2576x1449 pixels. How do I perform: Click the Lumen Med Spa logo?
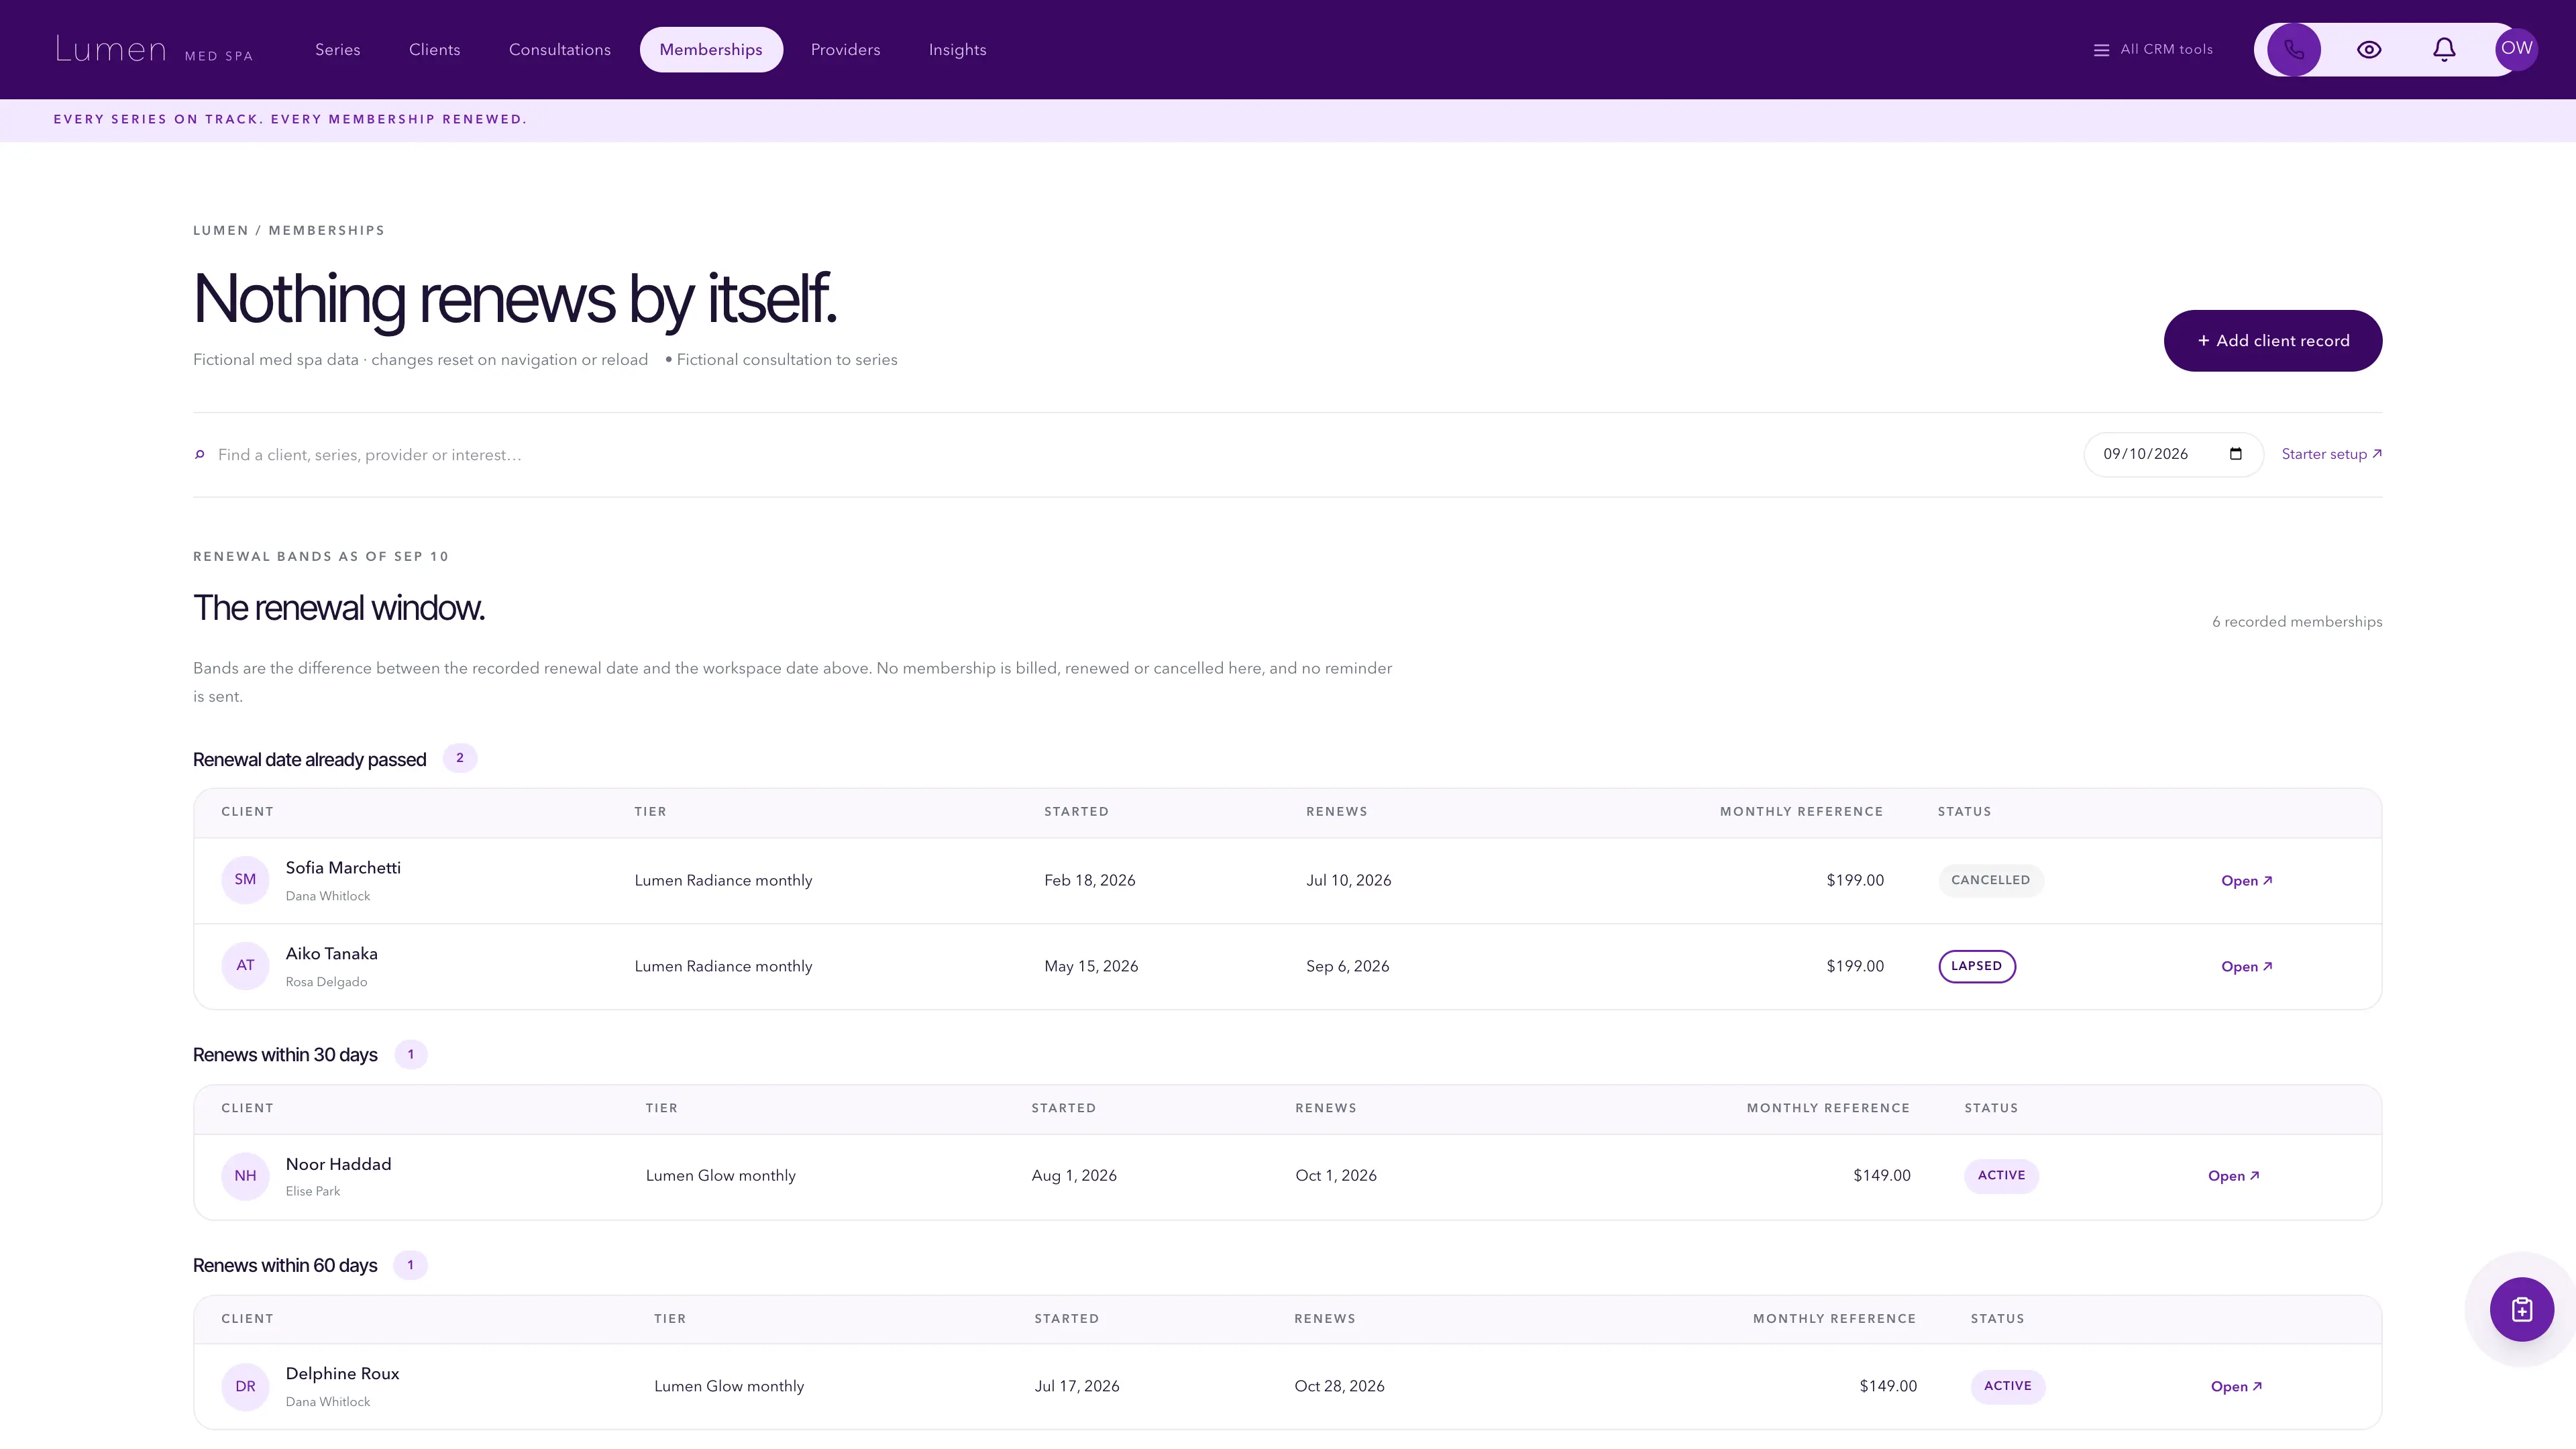coord(154,49)
